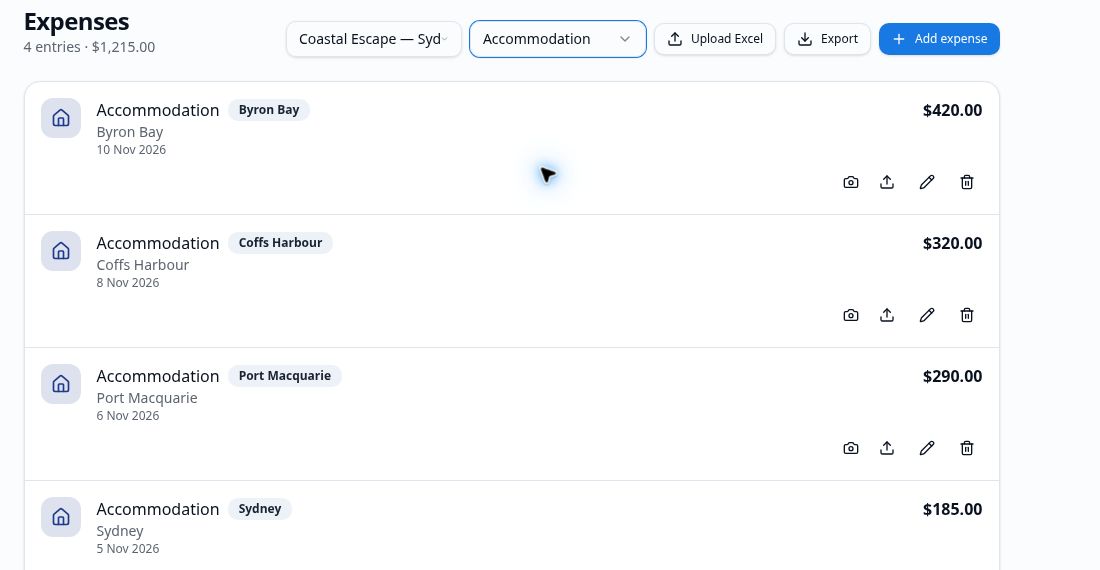Click the Port Macquarie location tag

pos(285,376)
